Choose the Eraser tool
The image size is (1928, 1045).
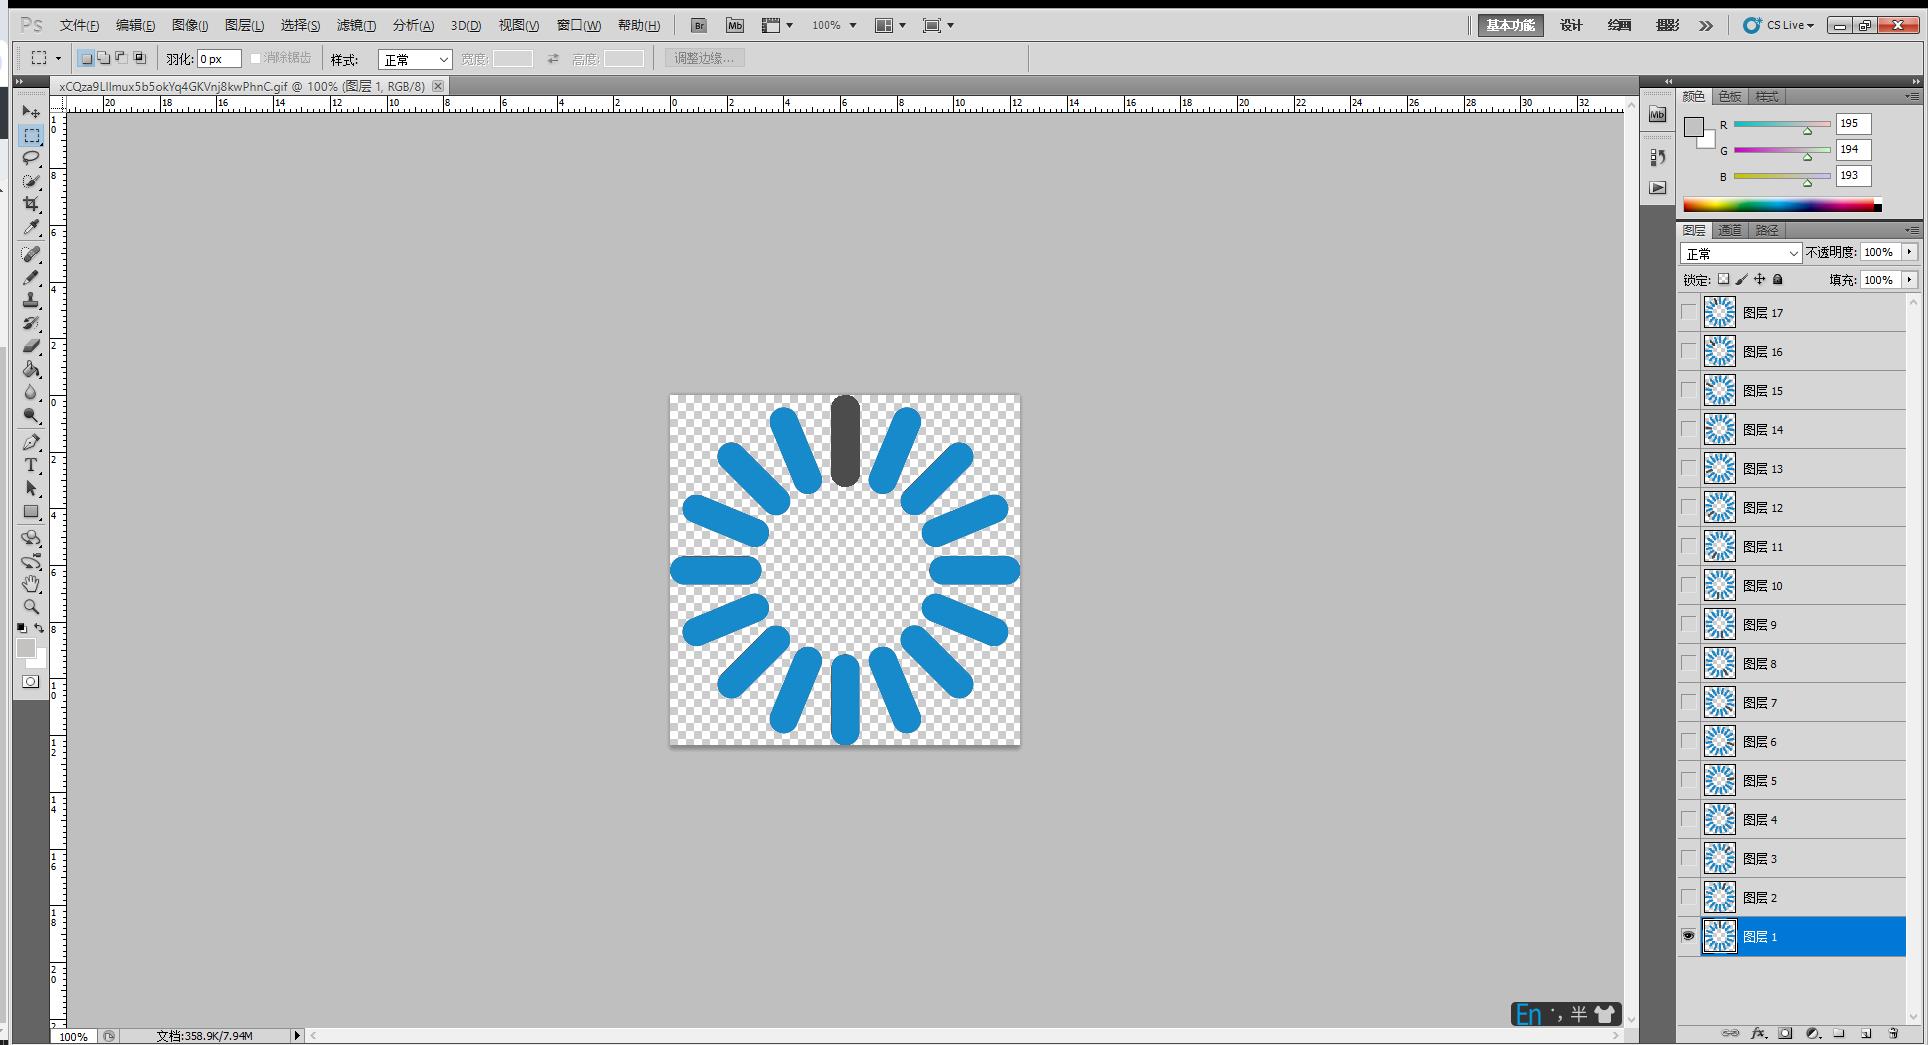31,346
